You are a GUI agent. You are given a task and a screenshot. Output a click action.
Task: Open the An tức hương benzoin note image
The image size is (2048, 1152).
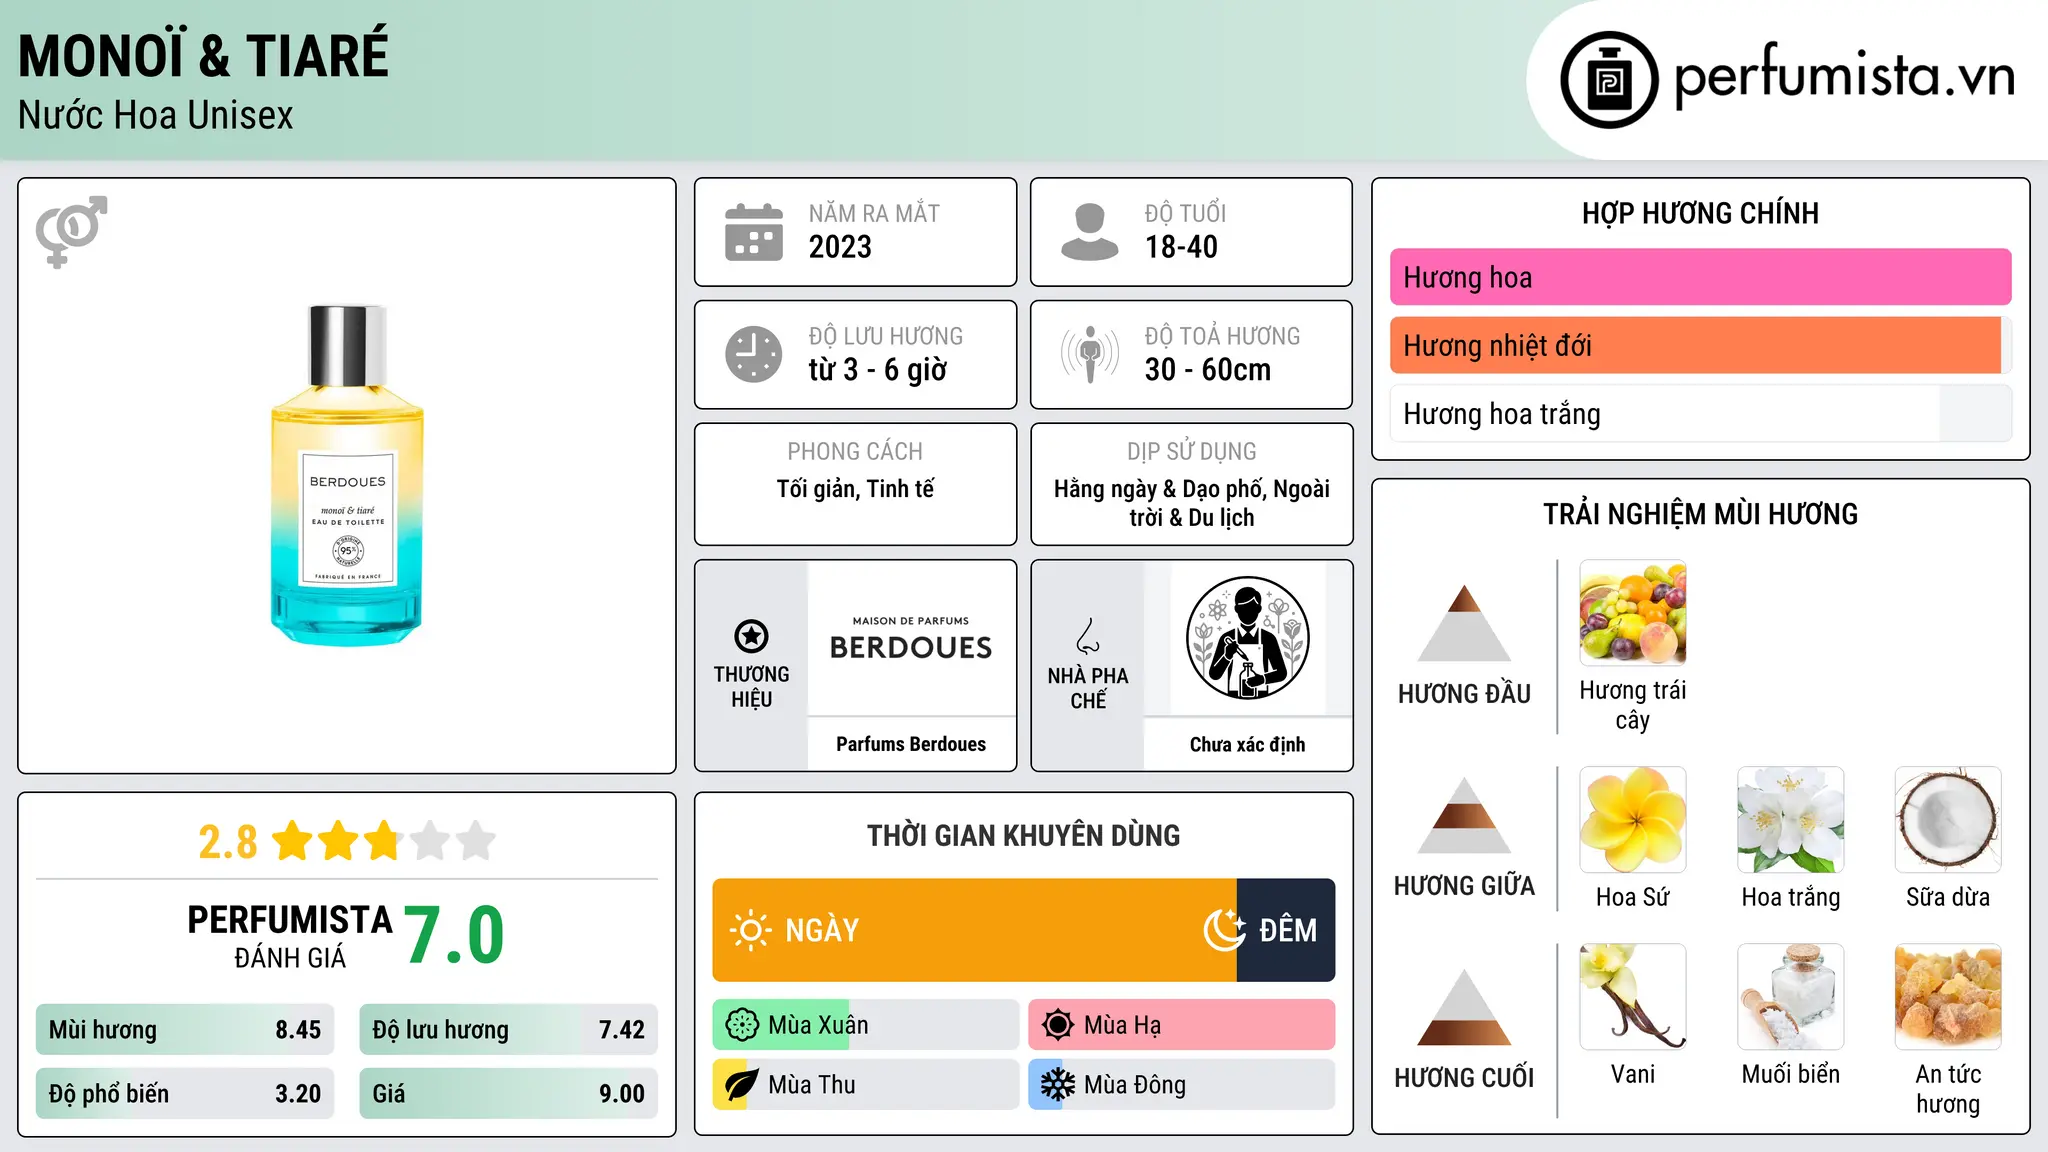click(1948, 997)
